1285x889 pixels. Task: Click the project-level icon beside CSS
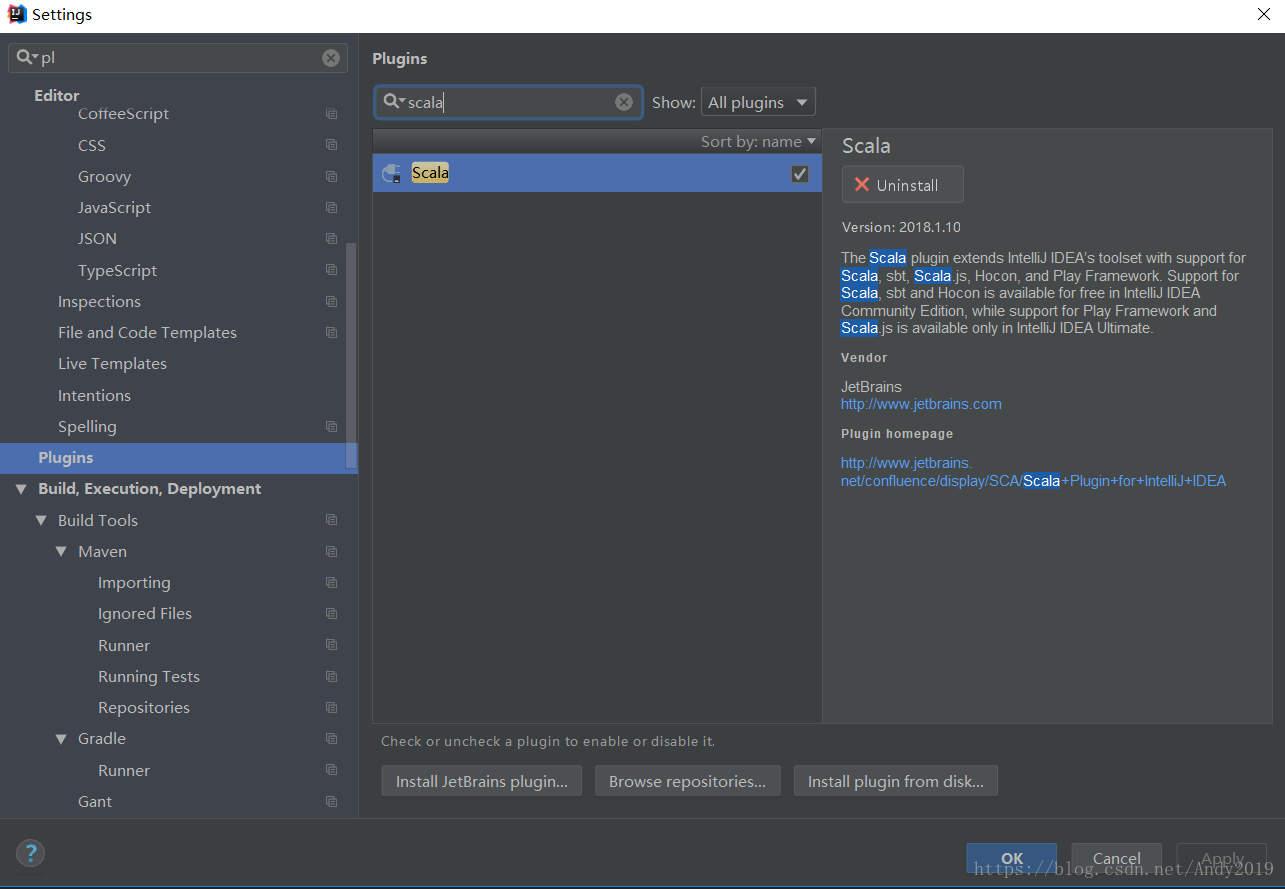tap(332, 145)
